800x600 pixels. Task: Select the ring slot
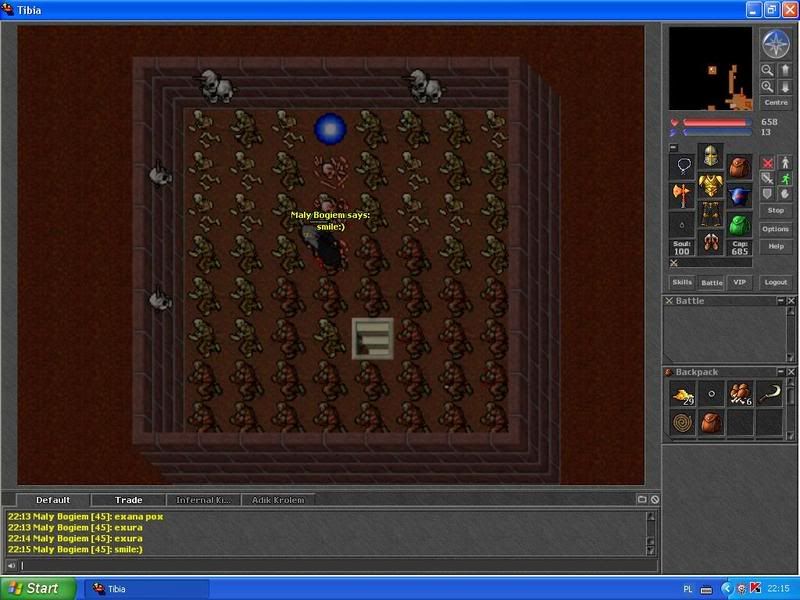click(682, 225)
